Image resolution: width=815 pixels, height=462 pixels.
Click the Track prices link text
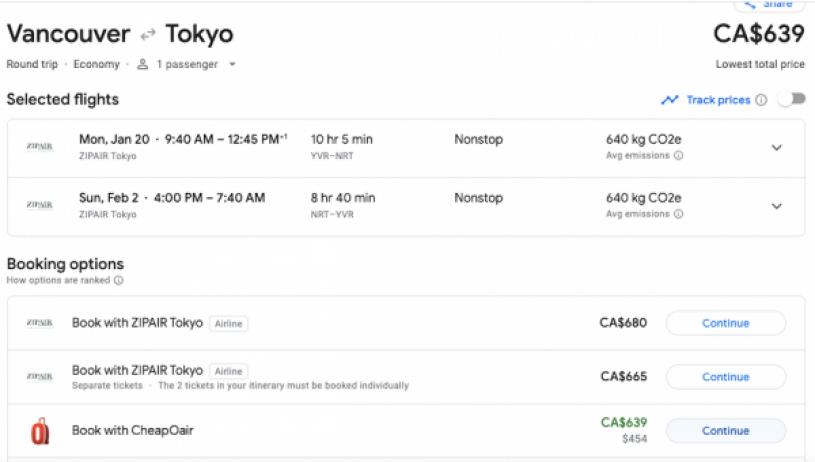[x=717, y=100]
